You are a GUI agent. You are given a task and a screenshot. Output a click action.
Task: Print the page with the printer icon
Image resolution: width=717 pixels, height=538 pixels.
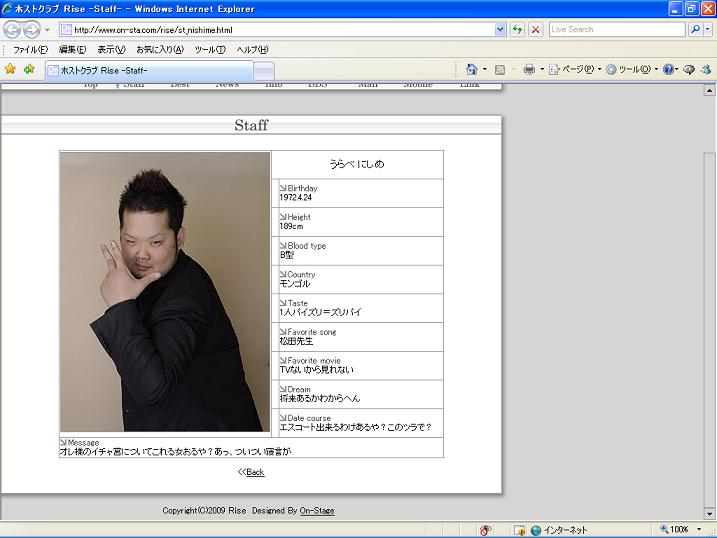(529, 69)
